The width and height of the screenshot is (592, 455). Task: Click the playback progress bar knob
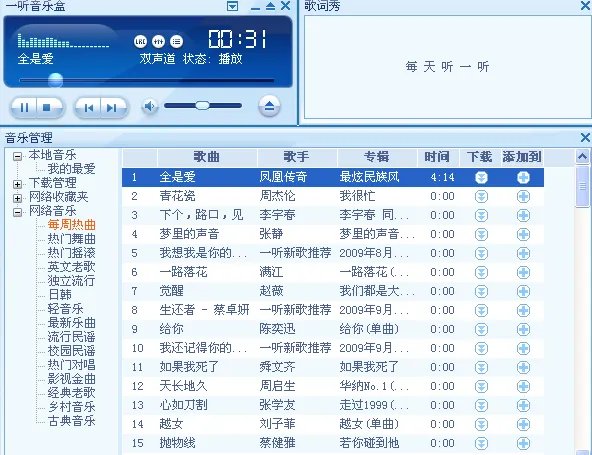coord(56,80)
